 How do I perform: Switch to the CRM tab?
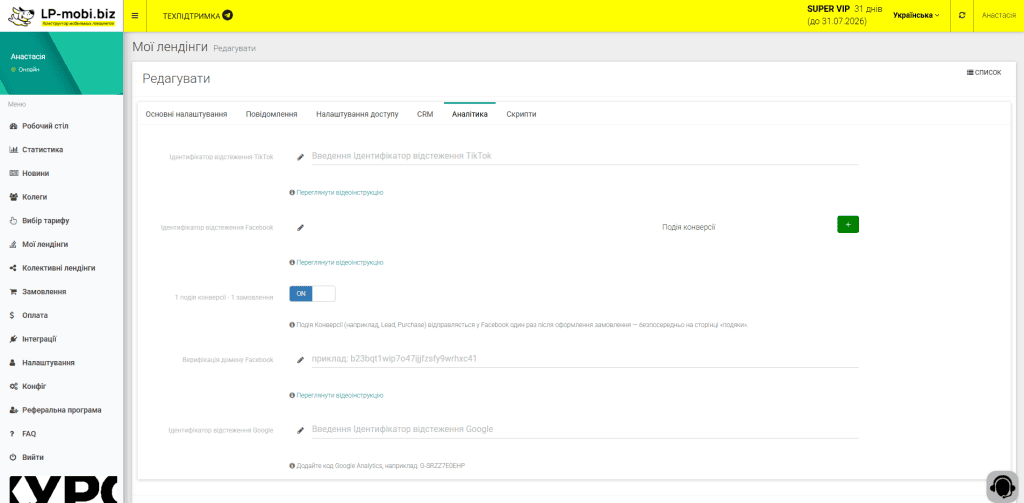coord(424,114)
